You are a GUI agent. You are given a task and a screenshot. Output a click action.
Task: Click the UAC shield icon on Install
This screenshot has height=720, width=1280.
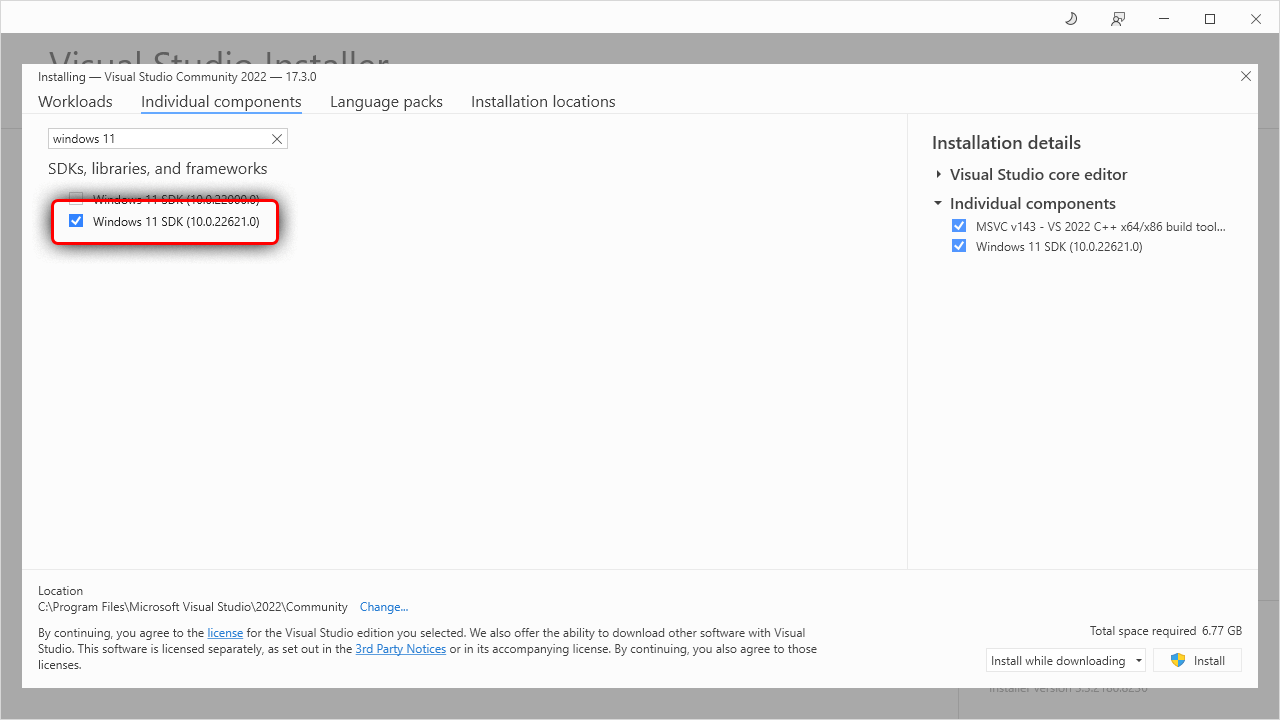click(1177, 660)
